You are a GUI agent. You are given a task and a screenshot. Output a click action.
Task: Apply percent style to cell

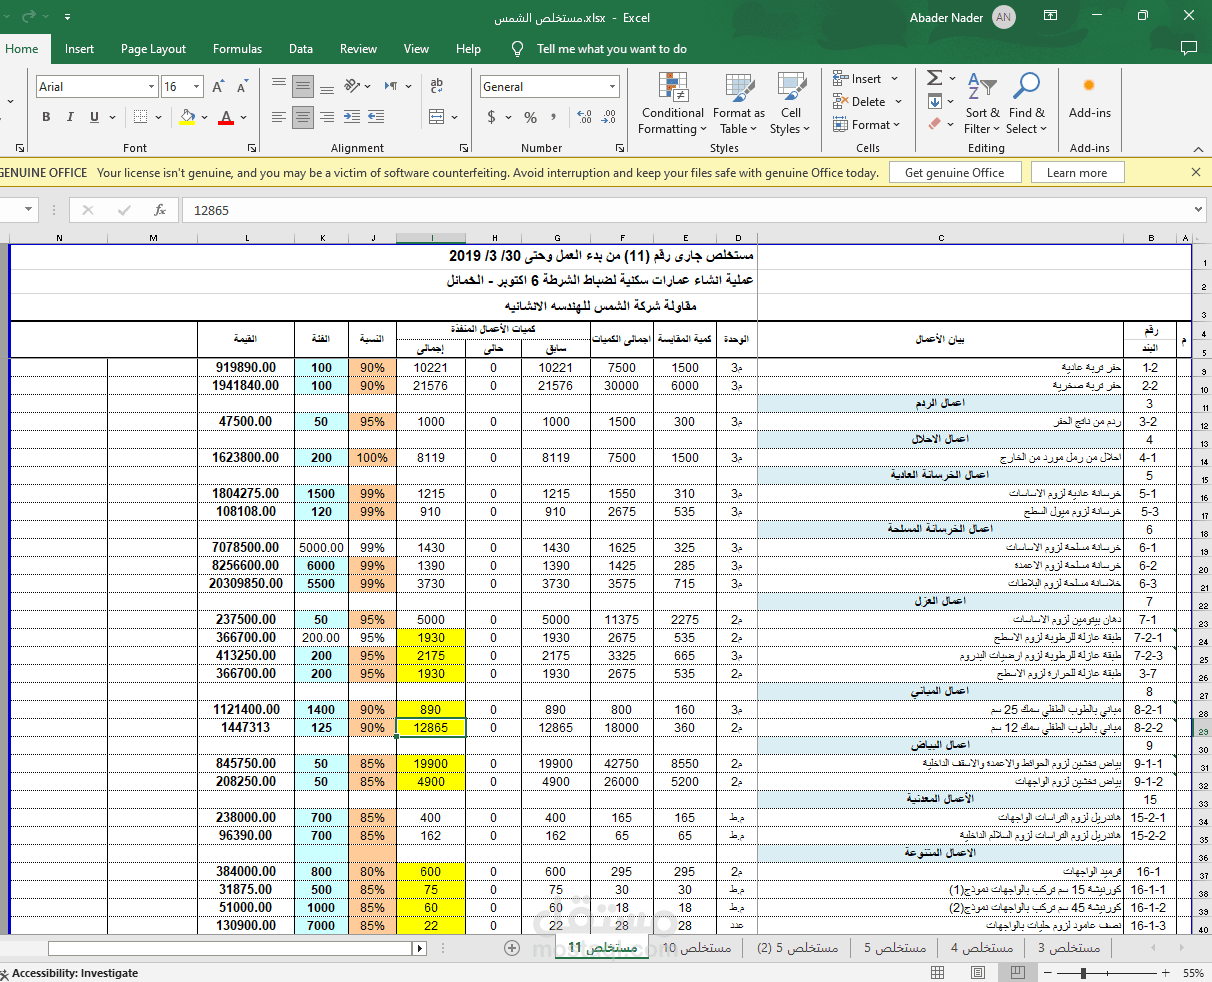pos(530,117)
